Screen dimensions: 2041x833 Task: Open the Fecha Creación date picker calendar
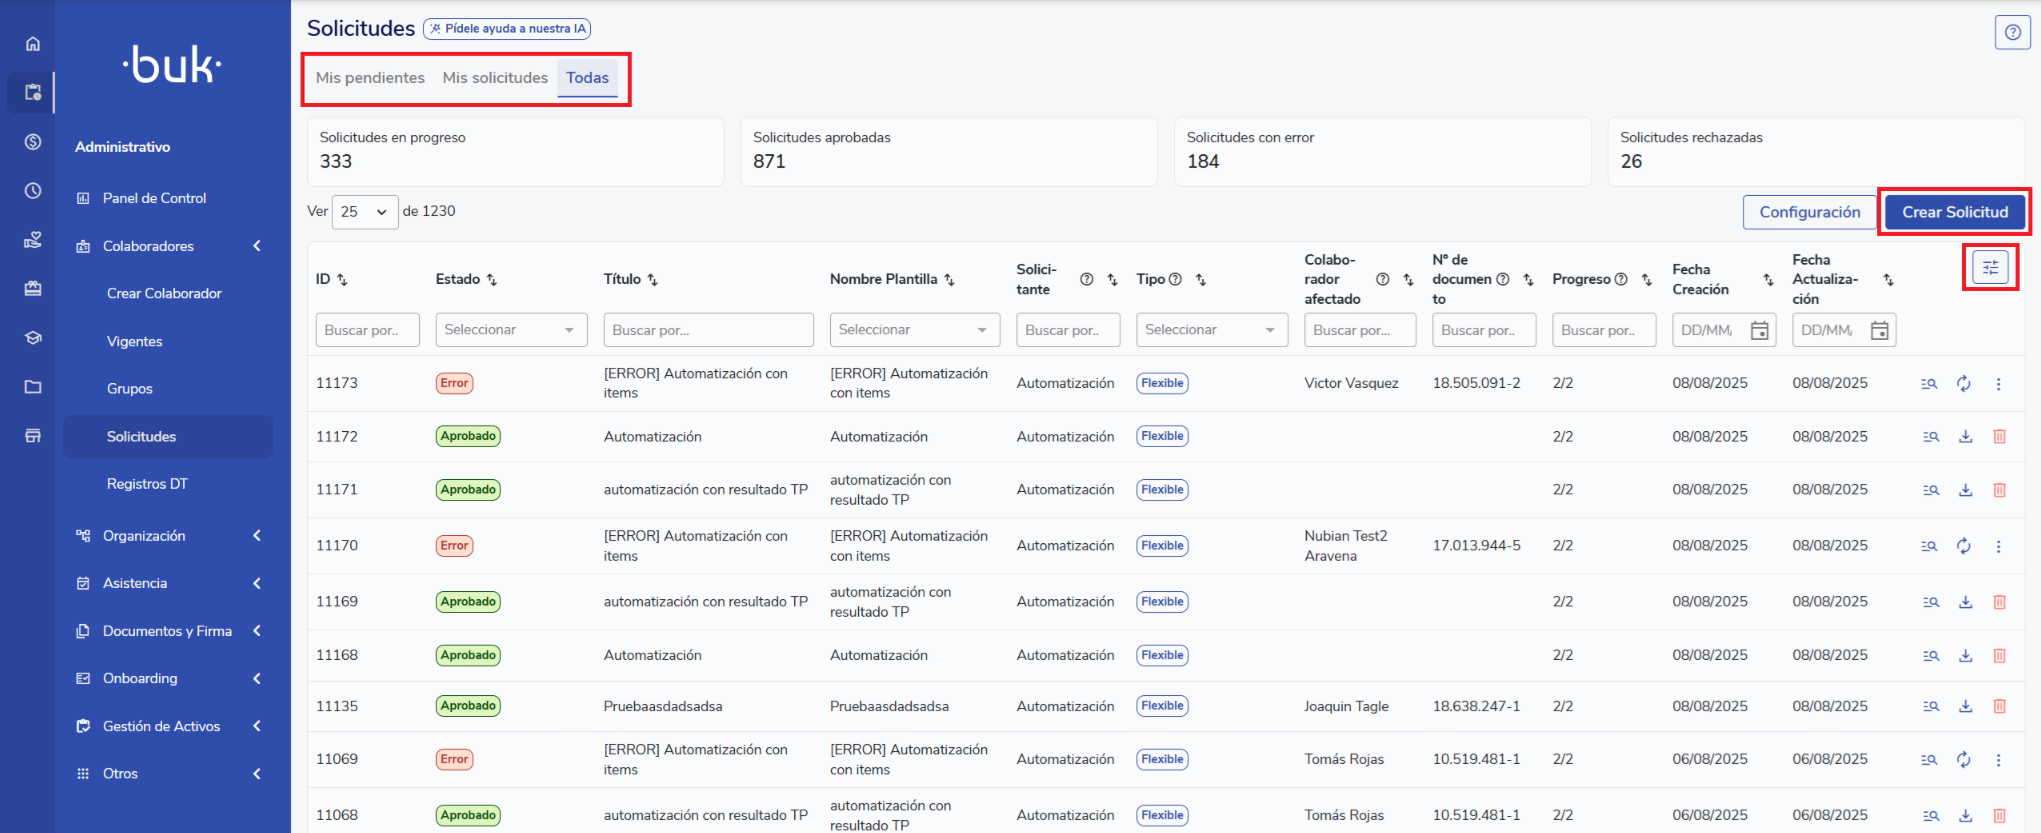click(x=1759, y=330)
